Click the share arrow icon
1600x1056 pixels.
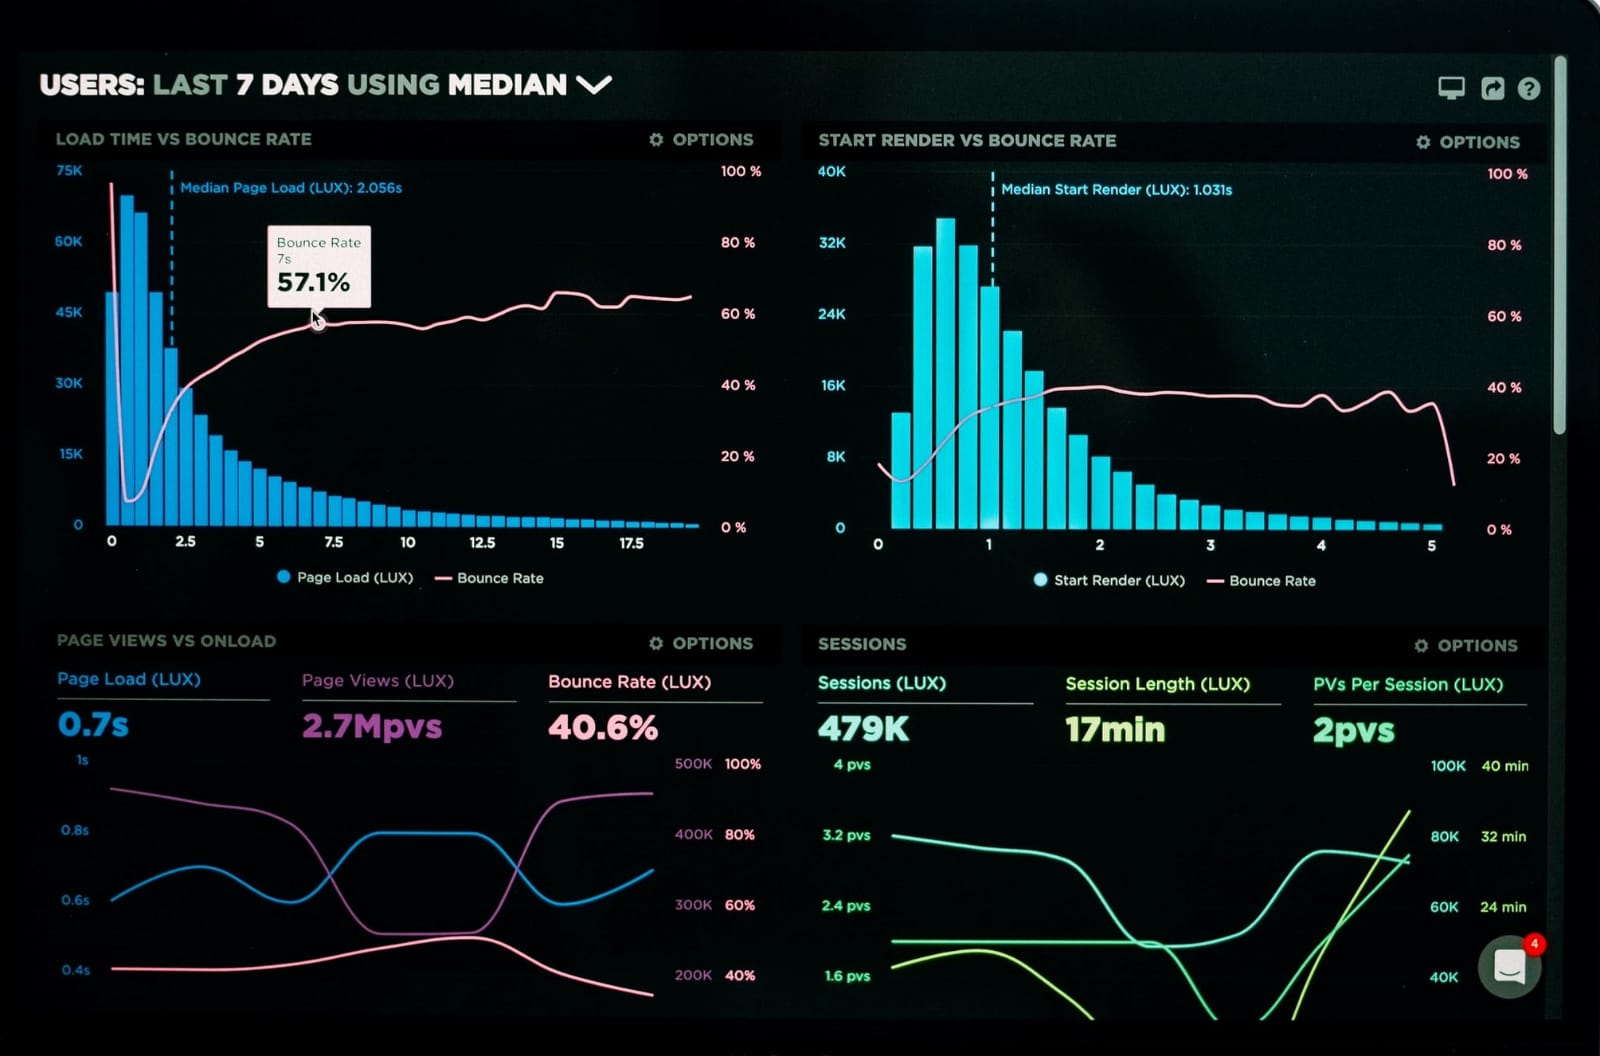tap(1492, 88)
